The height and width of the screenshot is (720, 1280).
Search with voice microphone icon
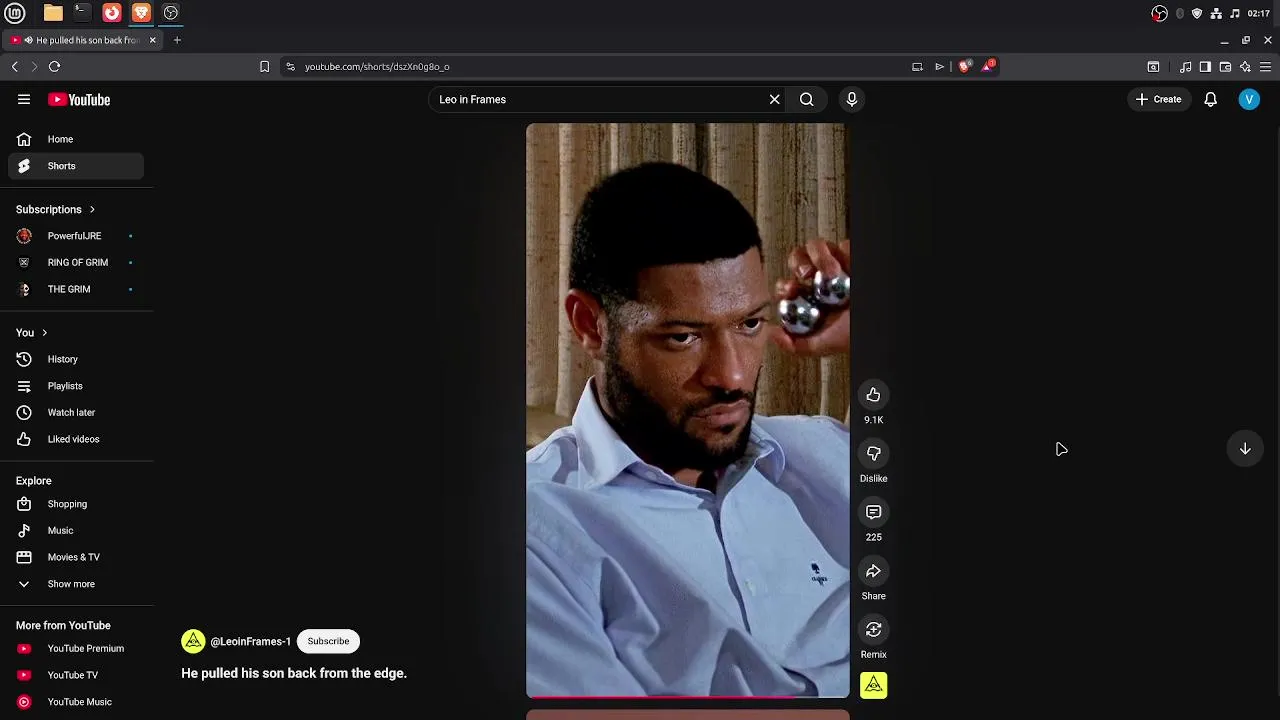pos(852,99)
